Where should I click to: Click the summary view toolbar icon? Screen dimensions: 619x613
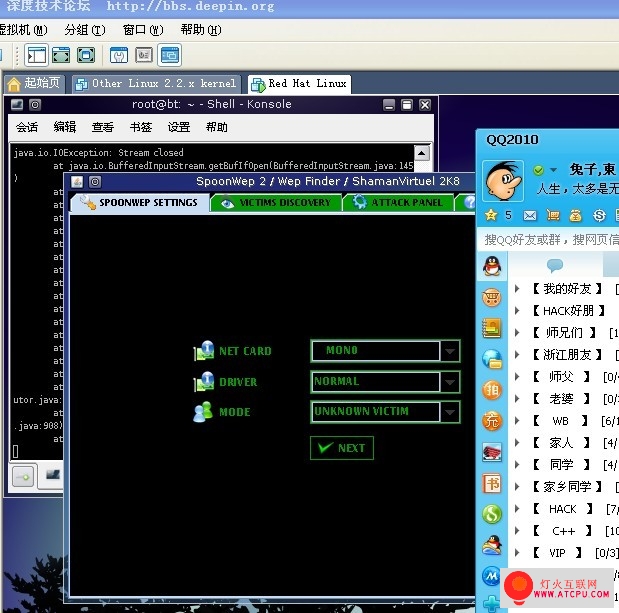pyautogui.click(x=119, y=55)
